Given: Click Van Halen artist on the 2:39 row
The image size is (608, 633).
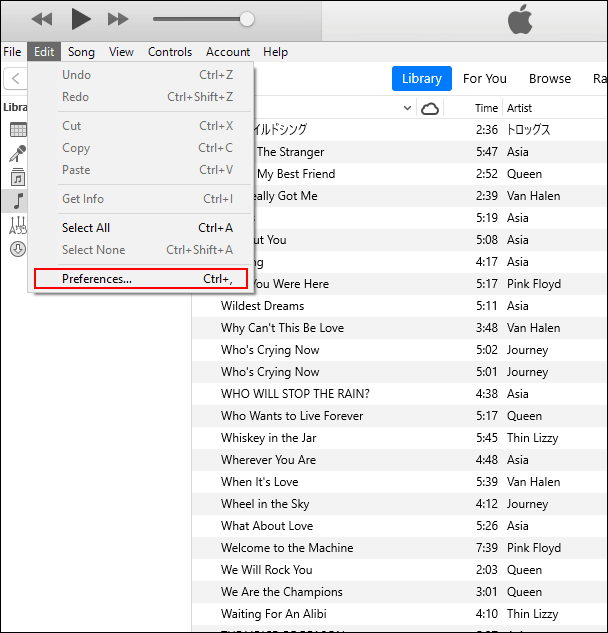Looking at the screenshot, I should click(533, 196).
